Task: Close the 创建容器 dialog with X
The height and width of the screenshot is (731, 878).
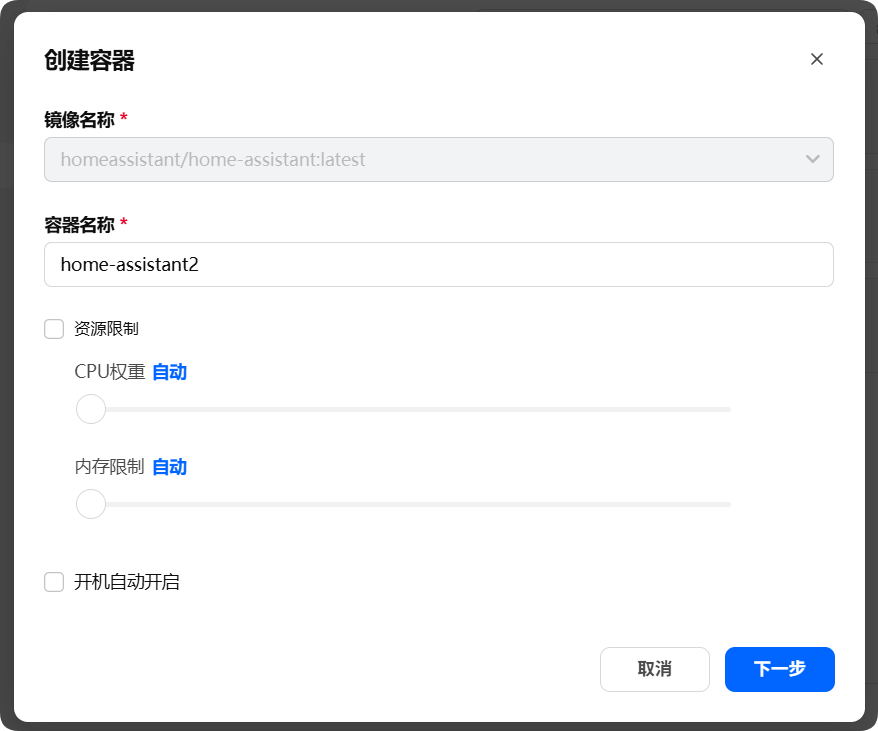Action: [x=816, y=59]
